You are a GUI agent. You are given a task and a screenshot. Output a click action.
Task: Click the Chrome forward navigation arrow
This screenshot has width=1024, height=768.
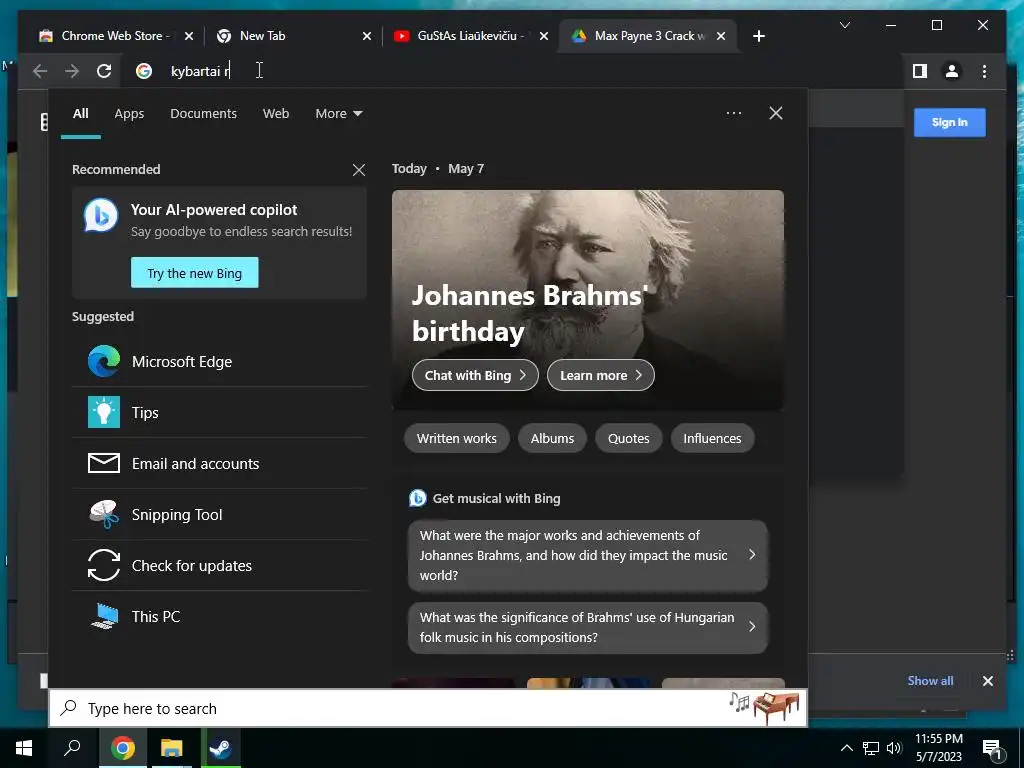pyautogui.click(x=72, y=71)
